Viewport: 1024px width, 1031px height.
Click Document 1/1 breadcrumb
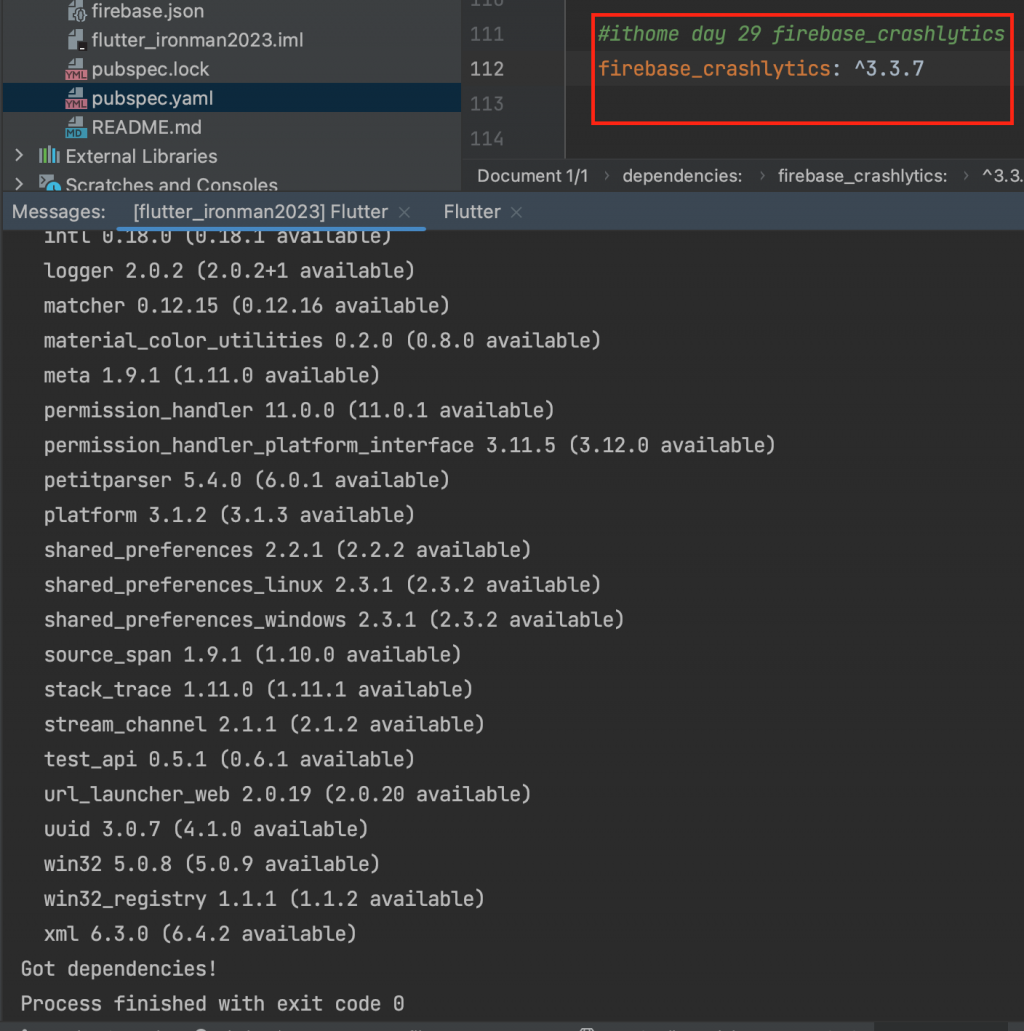point(532,176)
